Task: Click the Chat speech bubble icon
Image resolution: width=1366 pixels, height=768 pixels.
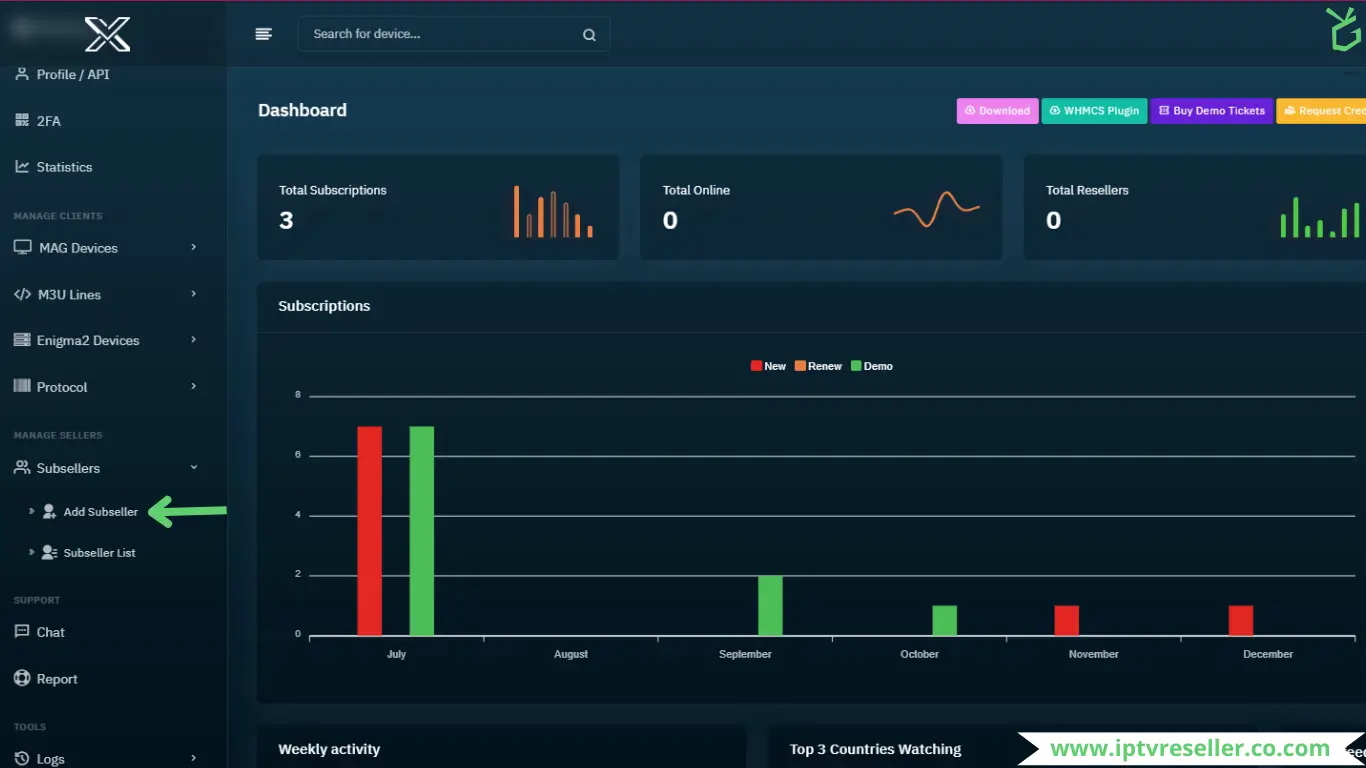Action: (22, 632)
